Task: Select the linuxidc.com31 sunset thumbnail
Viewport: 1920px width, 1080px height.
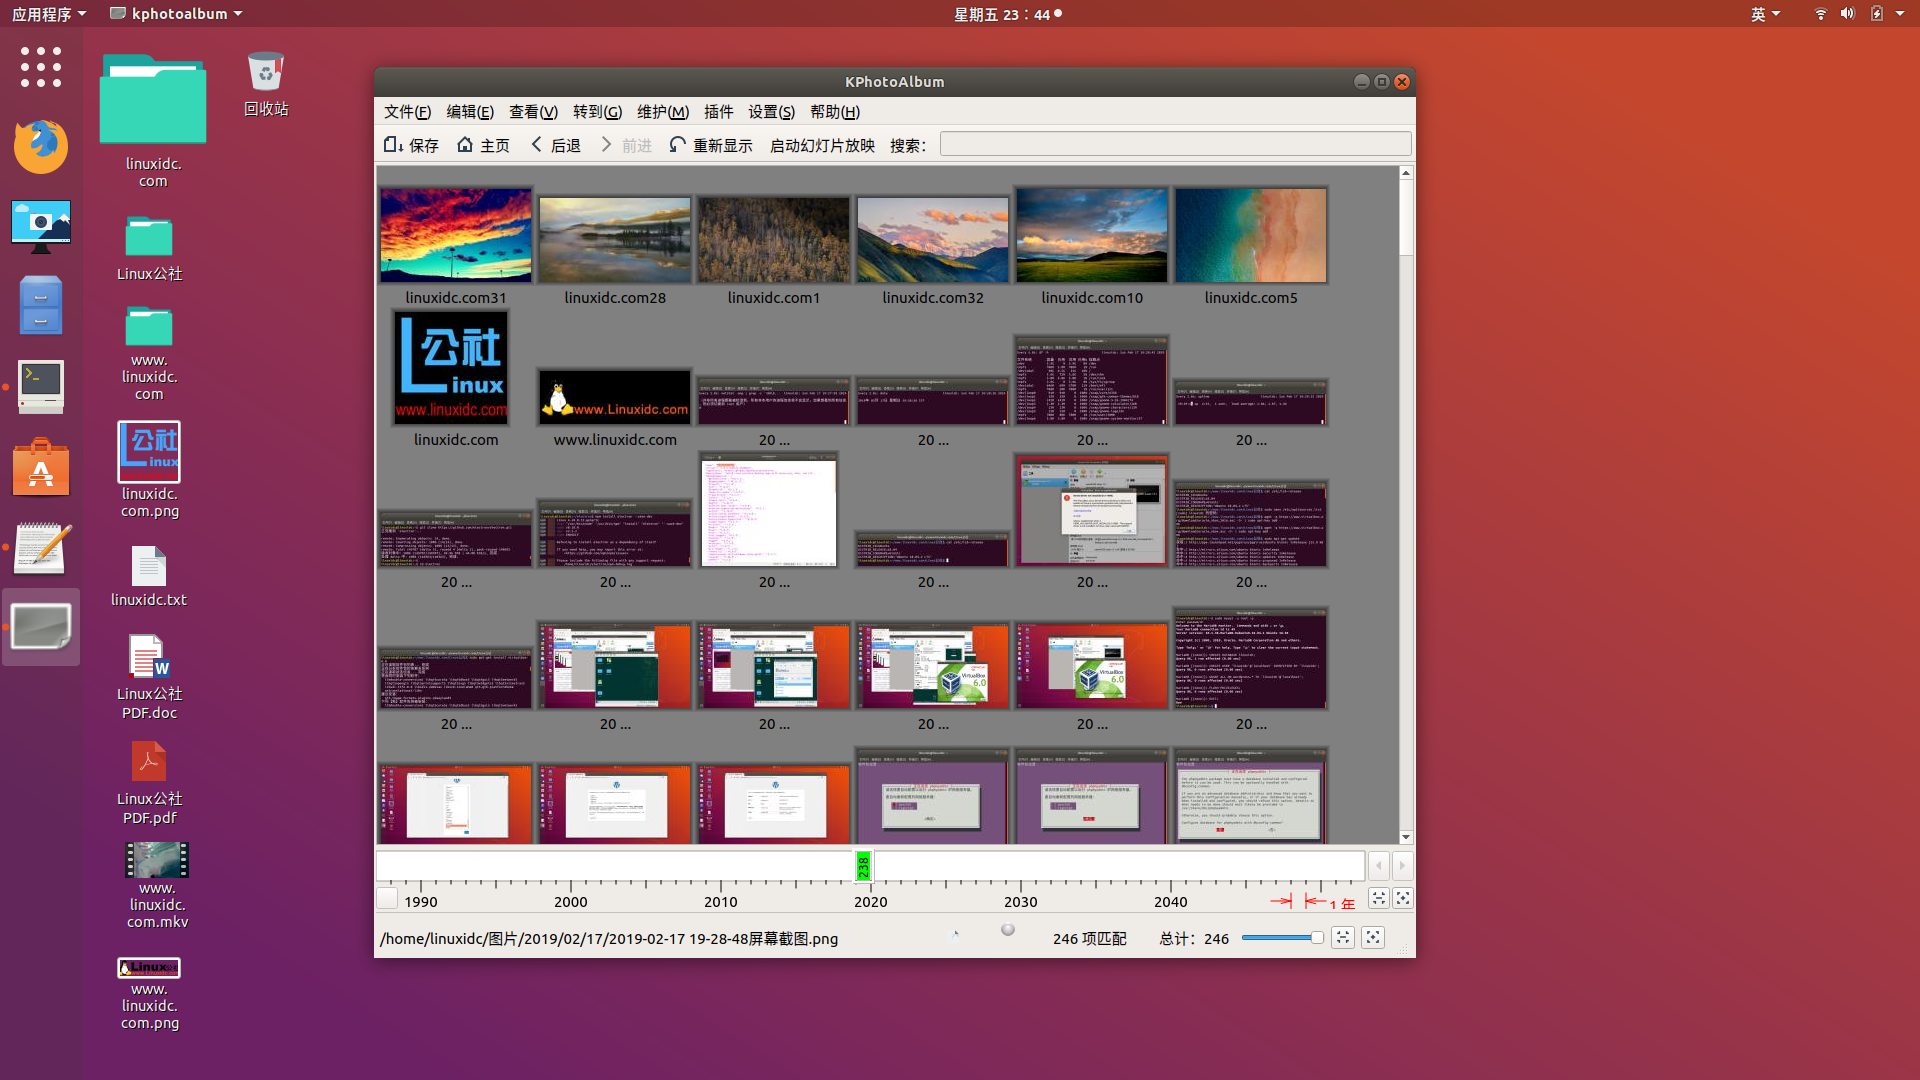Action: 456,236
